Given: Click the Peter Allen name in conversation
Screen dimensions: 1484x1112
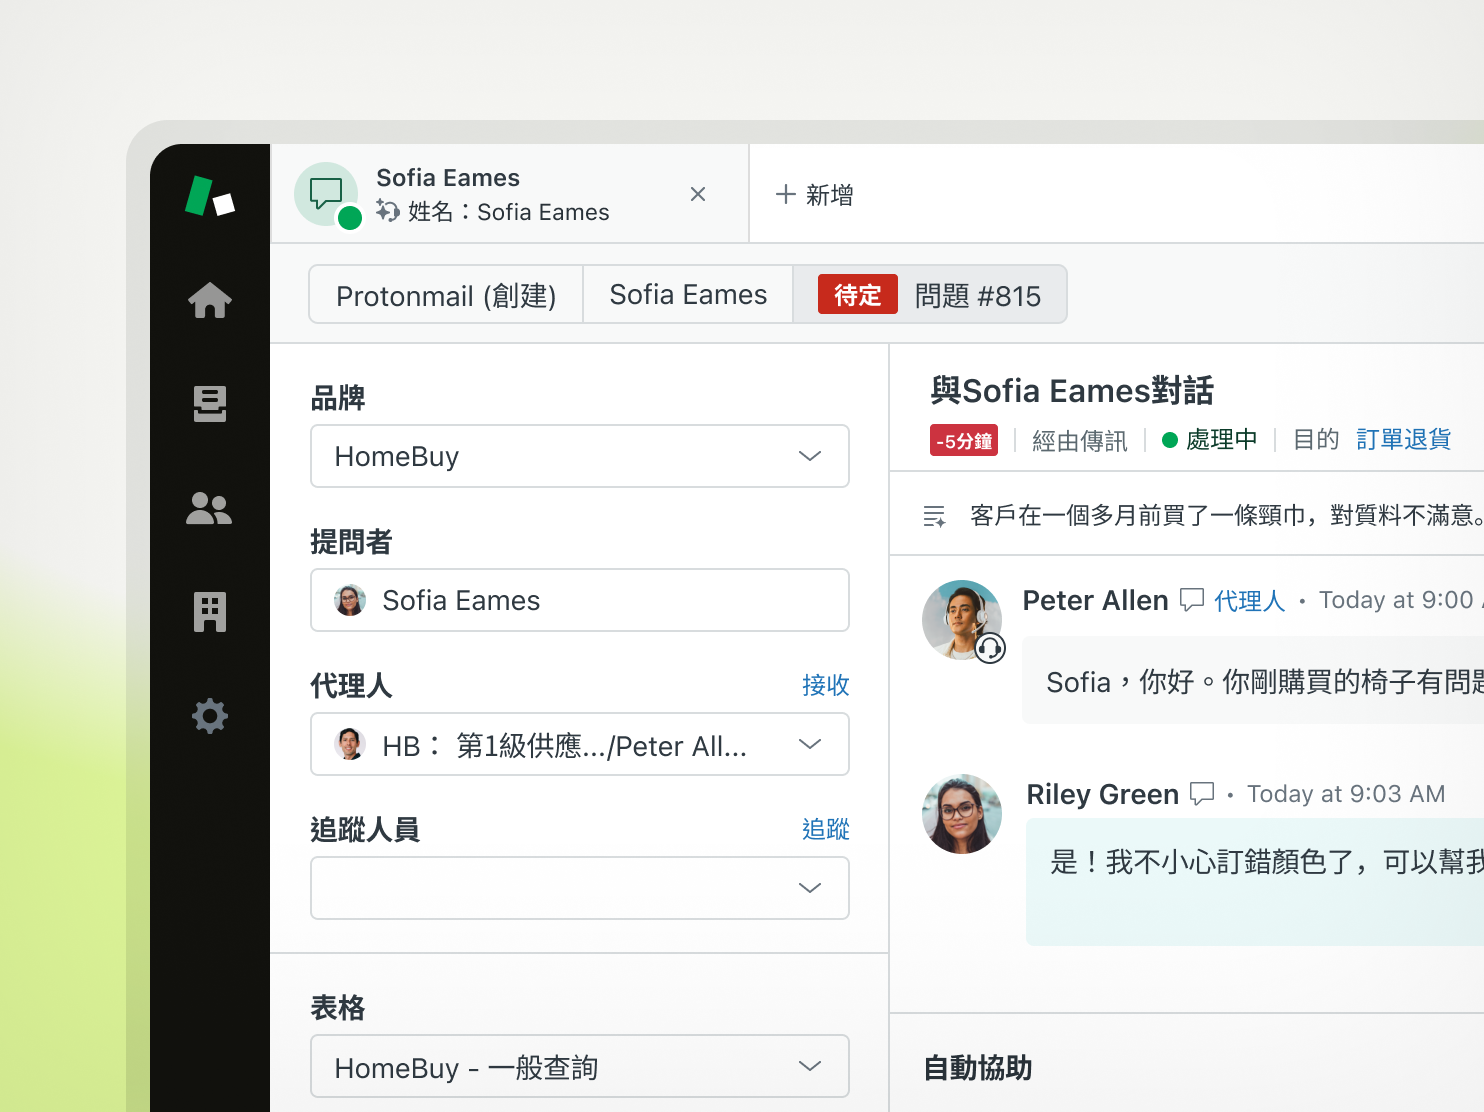Looking at the screenshot, I should [x=1095, y=600].
